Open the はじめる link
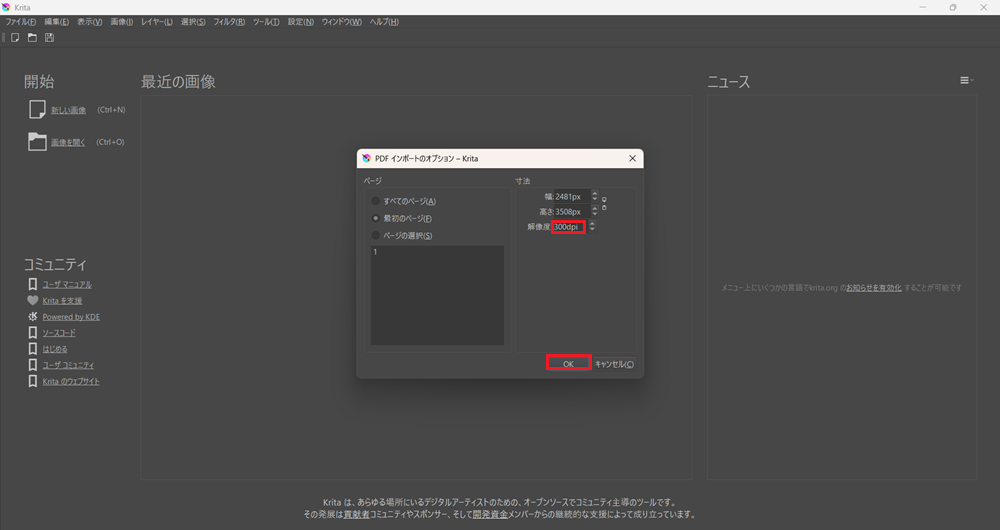This screenshot has width=1000, height=530. click(x=55, y=349)
